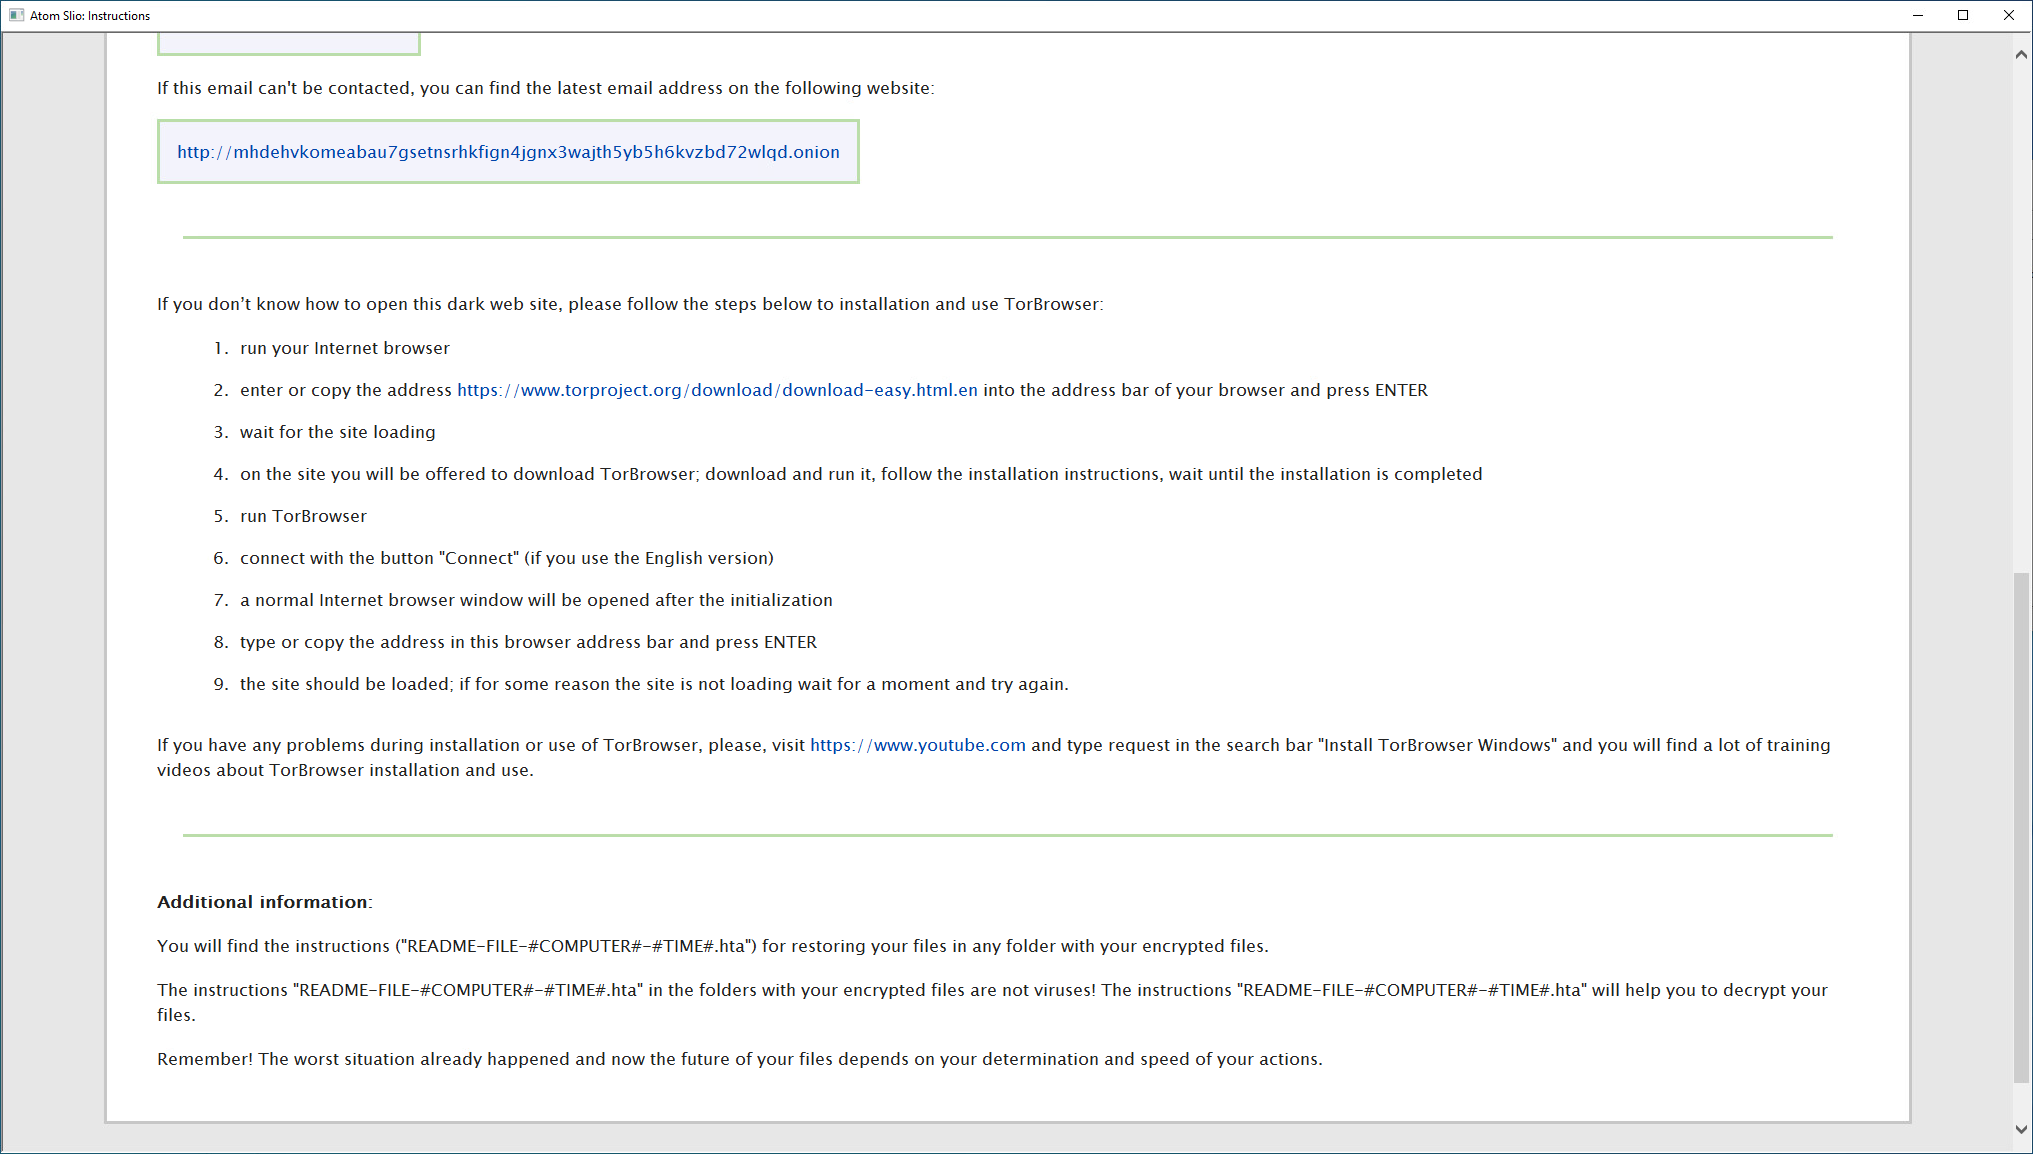Click the Atom Slio window icon in title bar
The width and height of the screenshot is (2033, 1154).
[16, 15]
